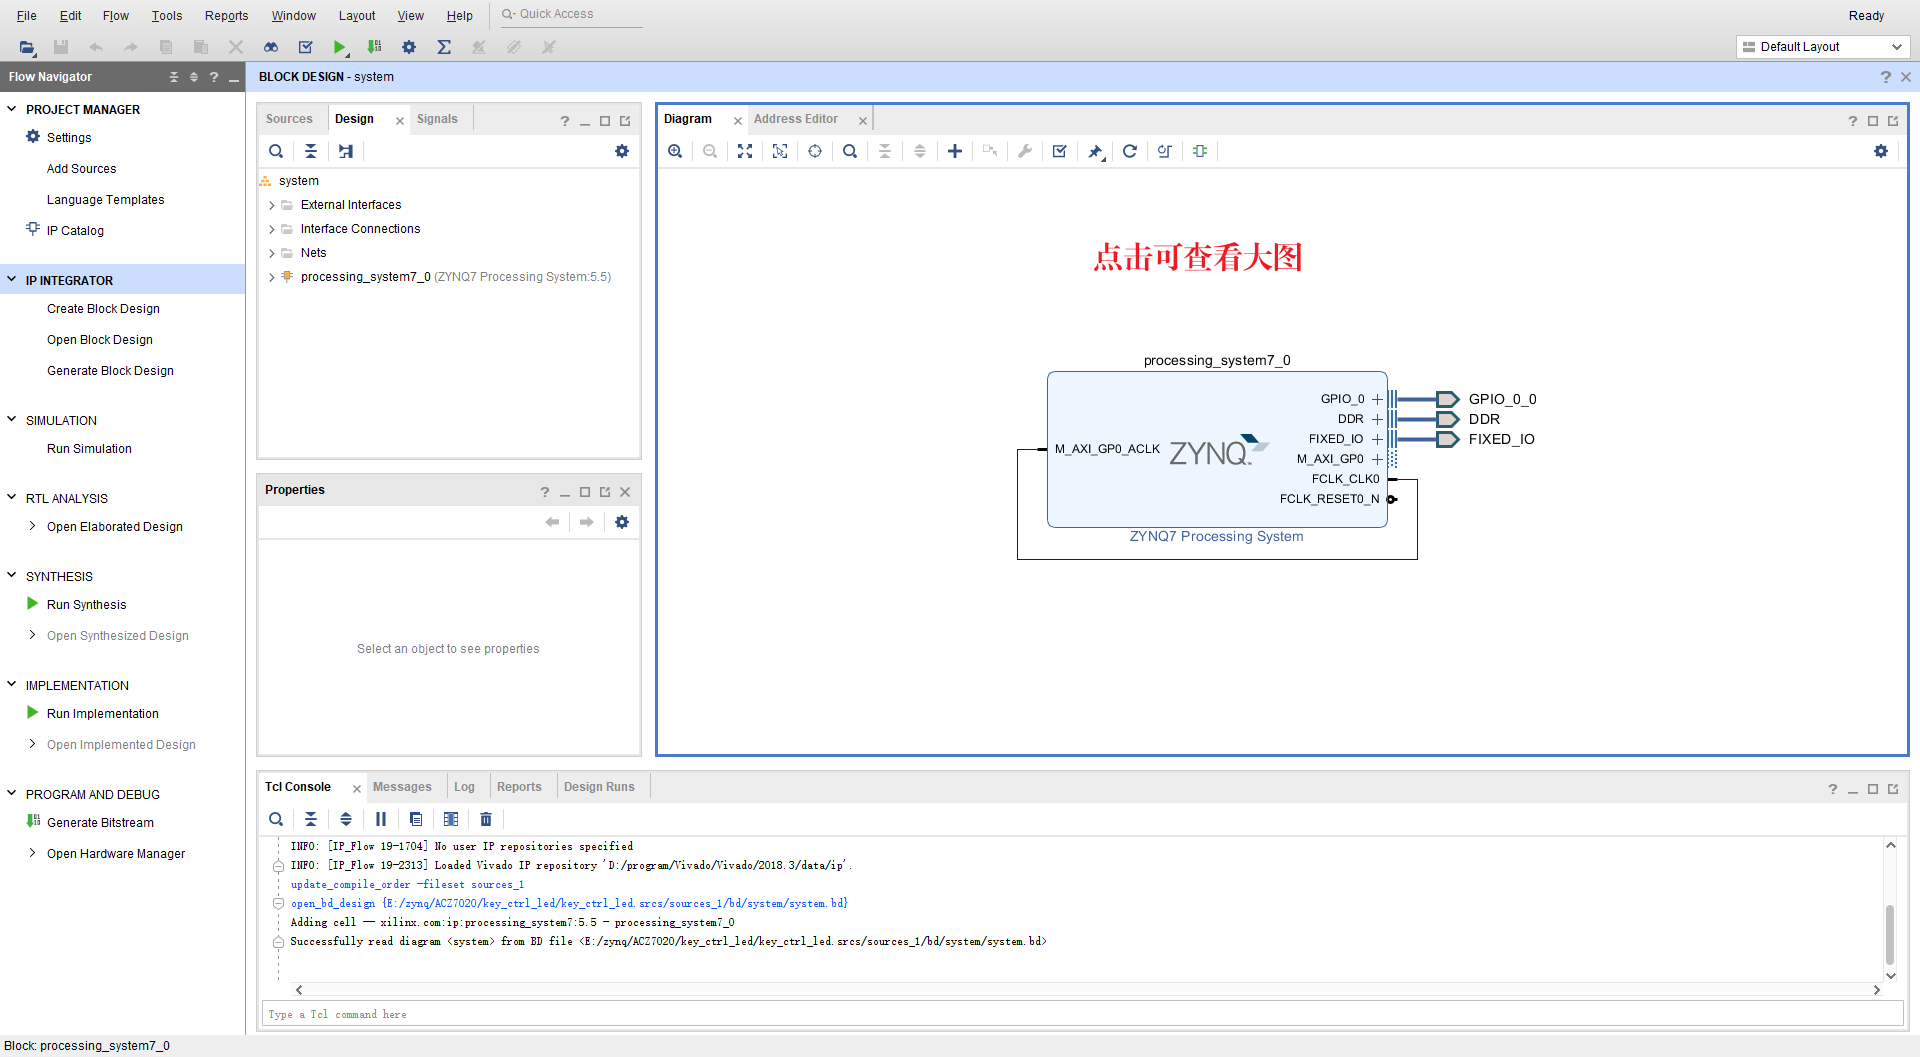The width and height of the screenshot is (1920, 1057).
Task: Expand Interface Connections tree node
Action: 271,229
